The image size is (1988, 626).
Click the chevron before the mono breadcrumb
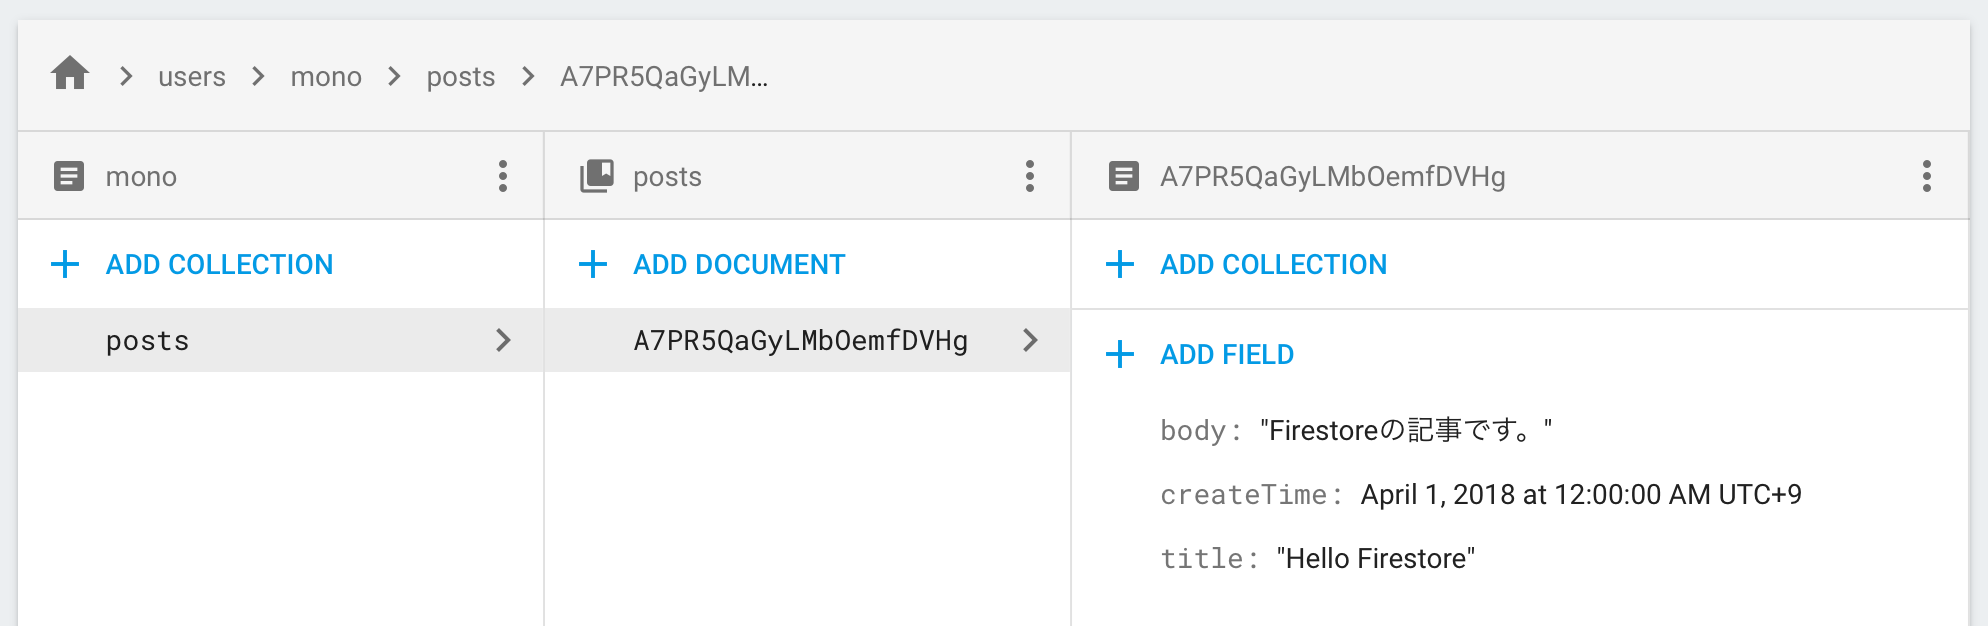click(259, 76)
